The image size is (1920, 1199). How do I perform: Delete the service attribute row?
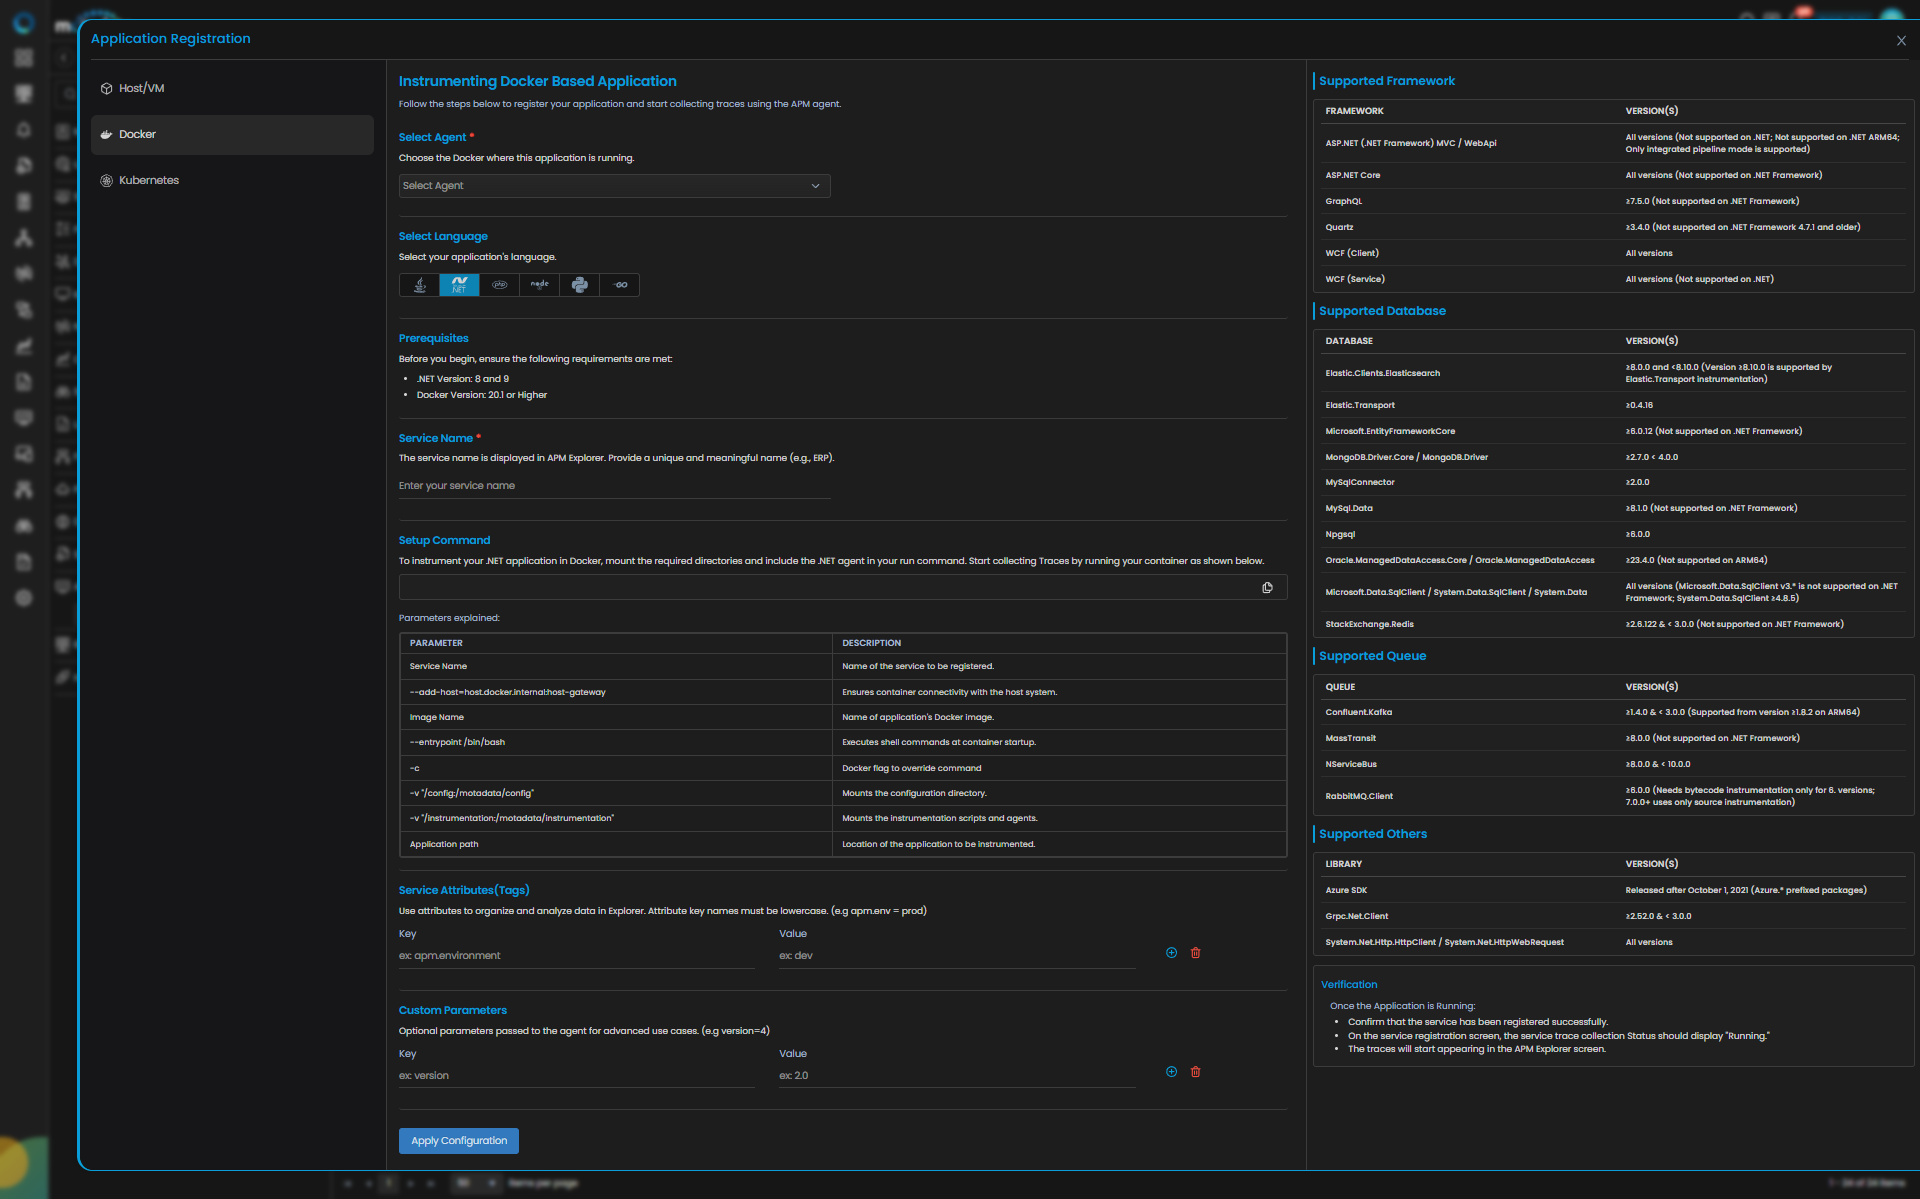coord(1195,953)
